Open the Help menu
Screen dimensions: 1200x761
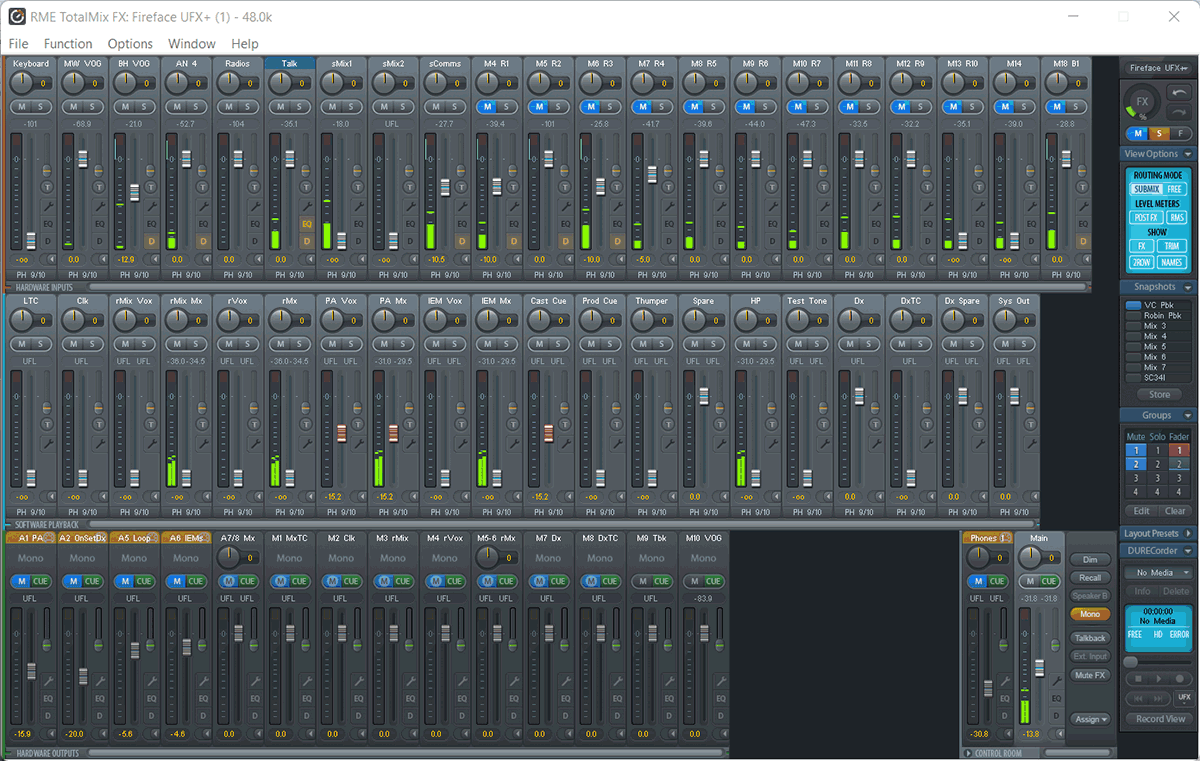(x=245, y=44)
